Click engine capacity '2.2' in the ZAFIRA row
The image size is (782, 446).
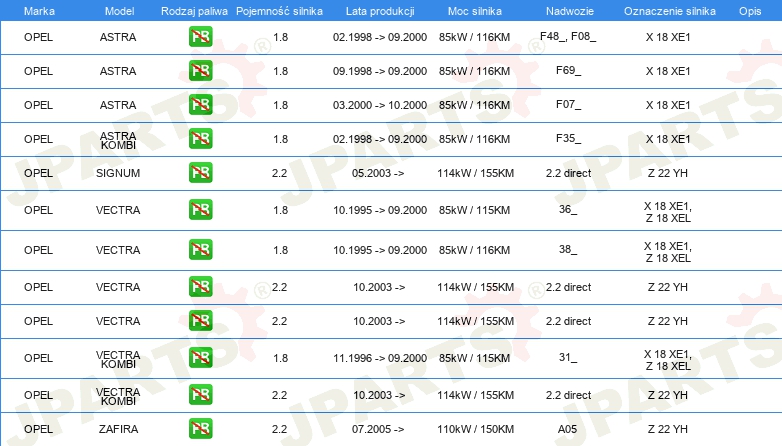[279, 429]
